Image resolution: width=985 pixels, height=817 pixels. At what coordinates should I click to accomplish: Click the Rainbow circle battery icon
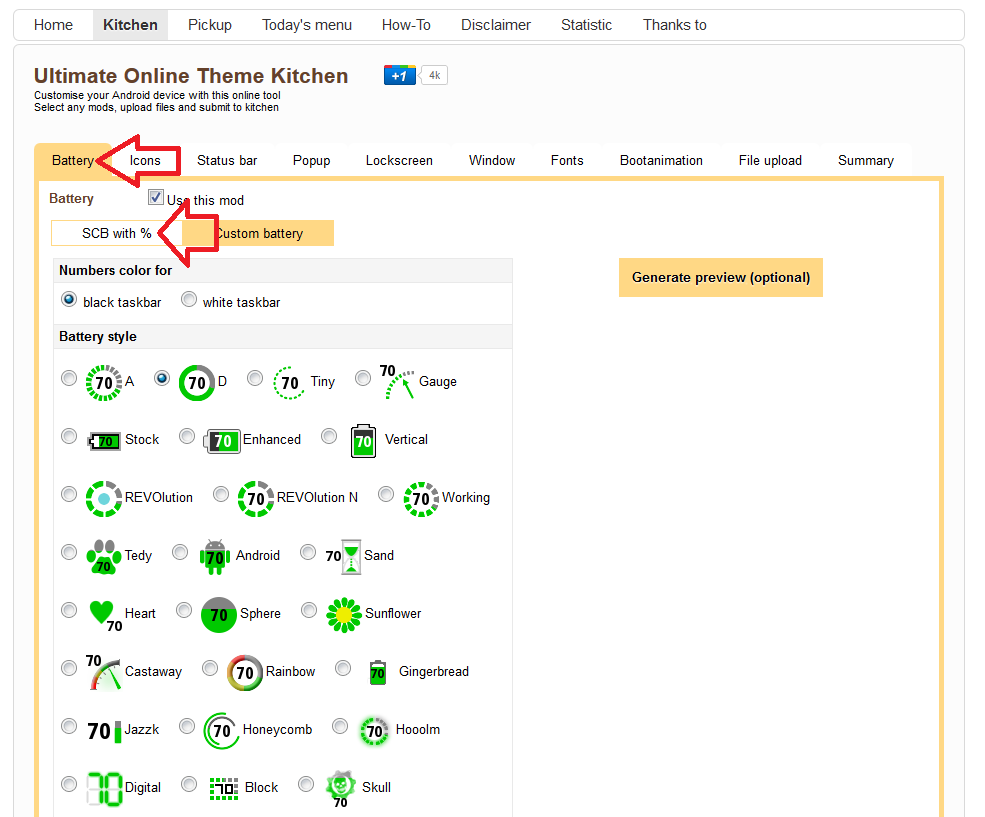[245, 673]
